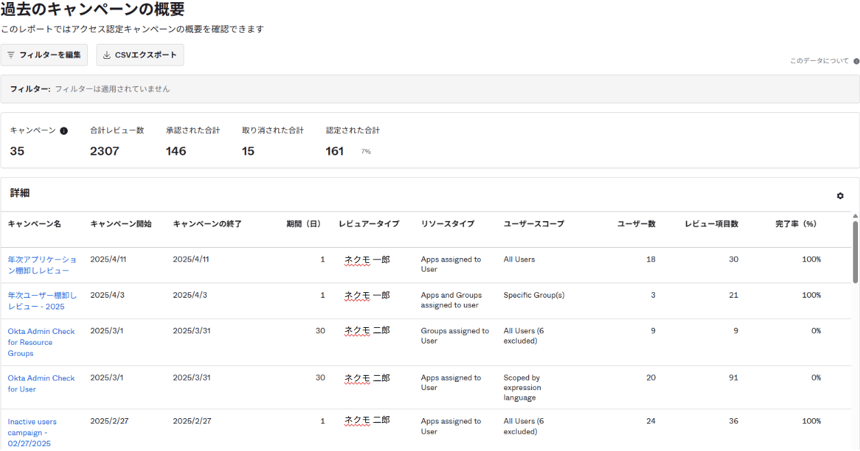Click the キャンペーン開始 column header
Screen dimensions: 860x451
(121, 224)
